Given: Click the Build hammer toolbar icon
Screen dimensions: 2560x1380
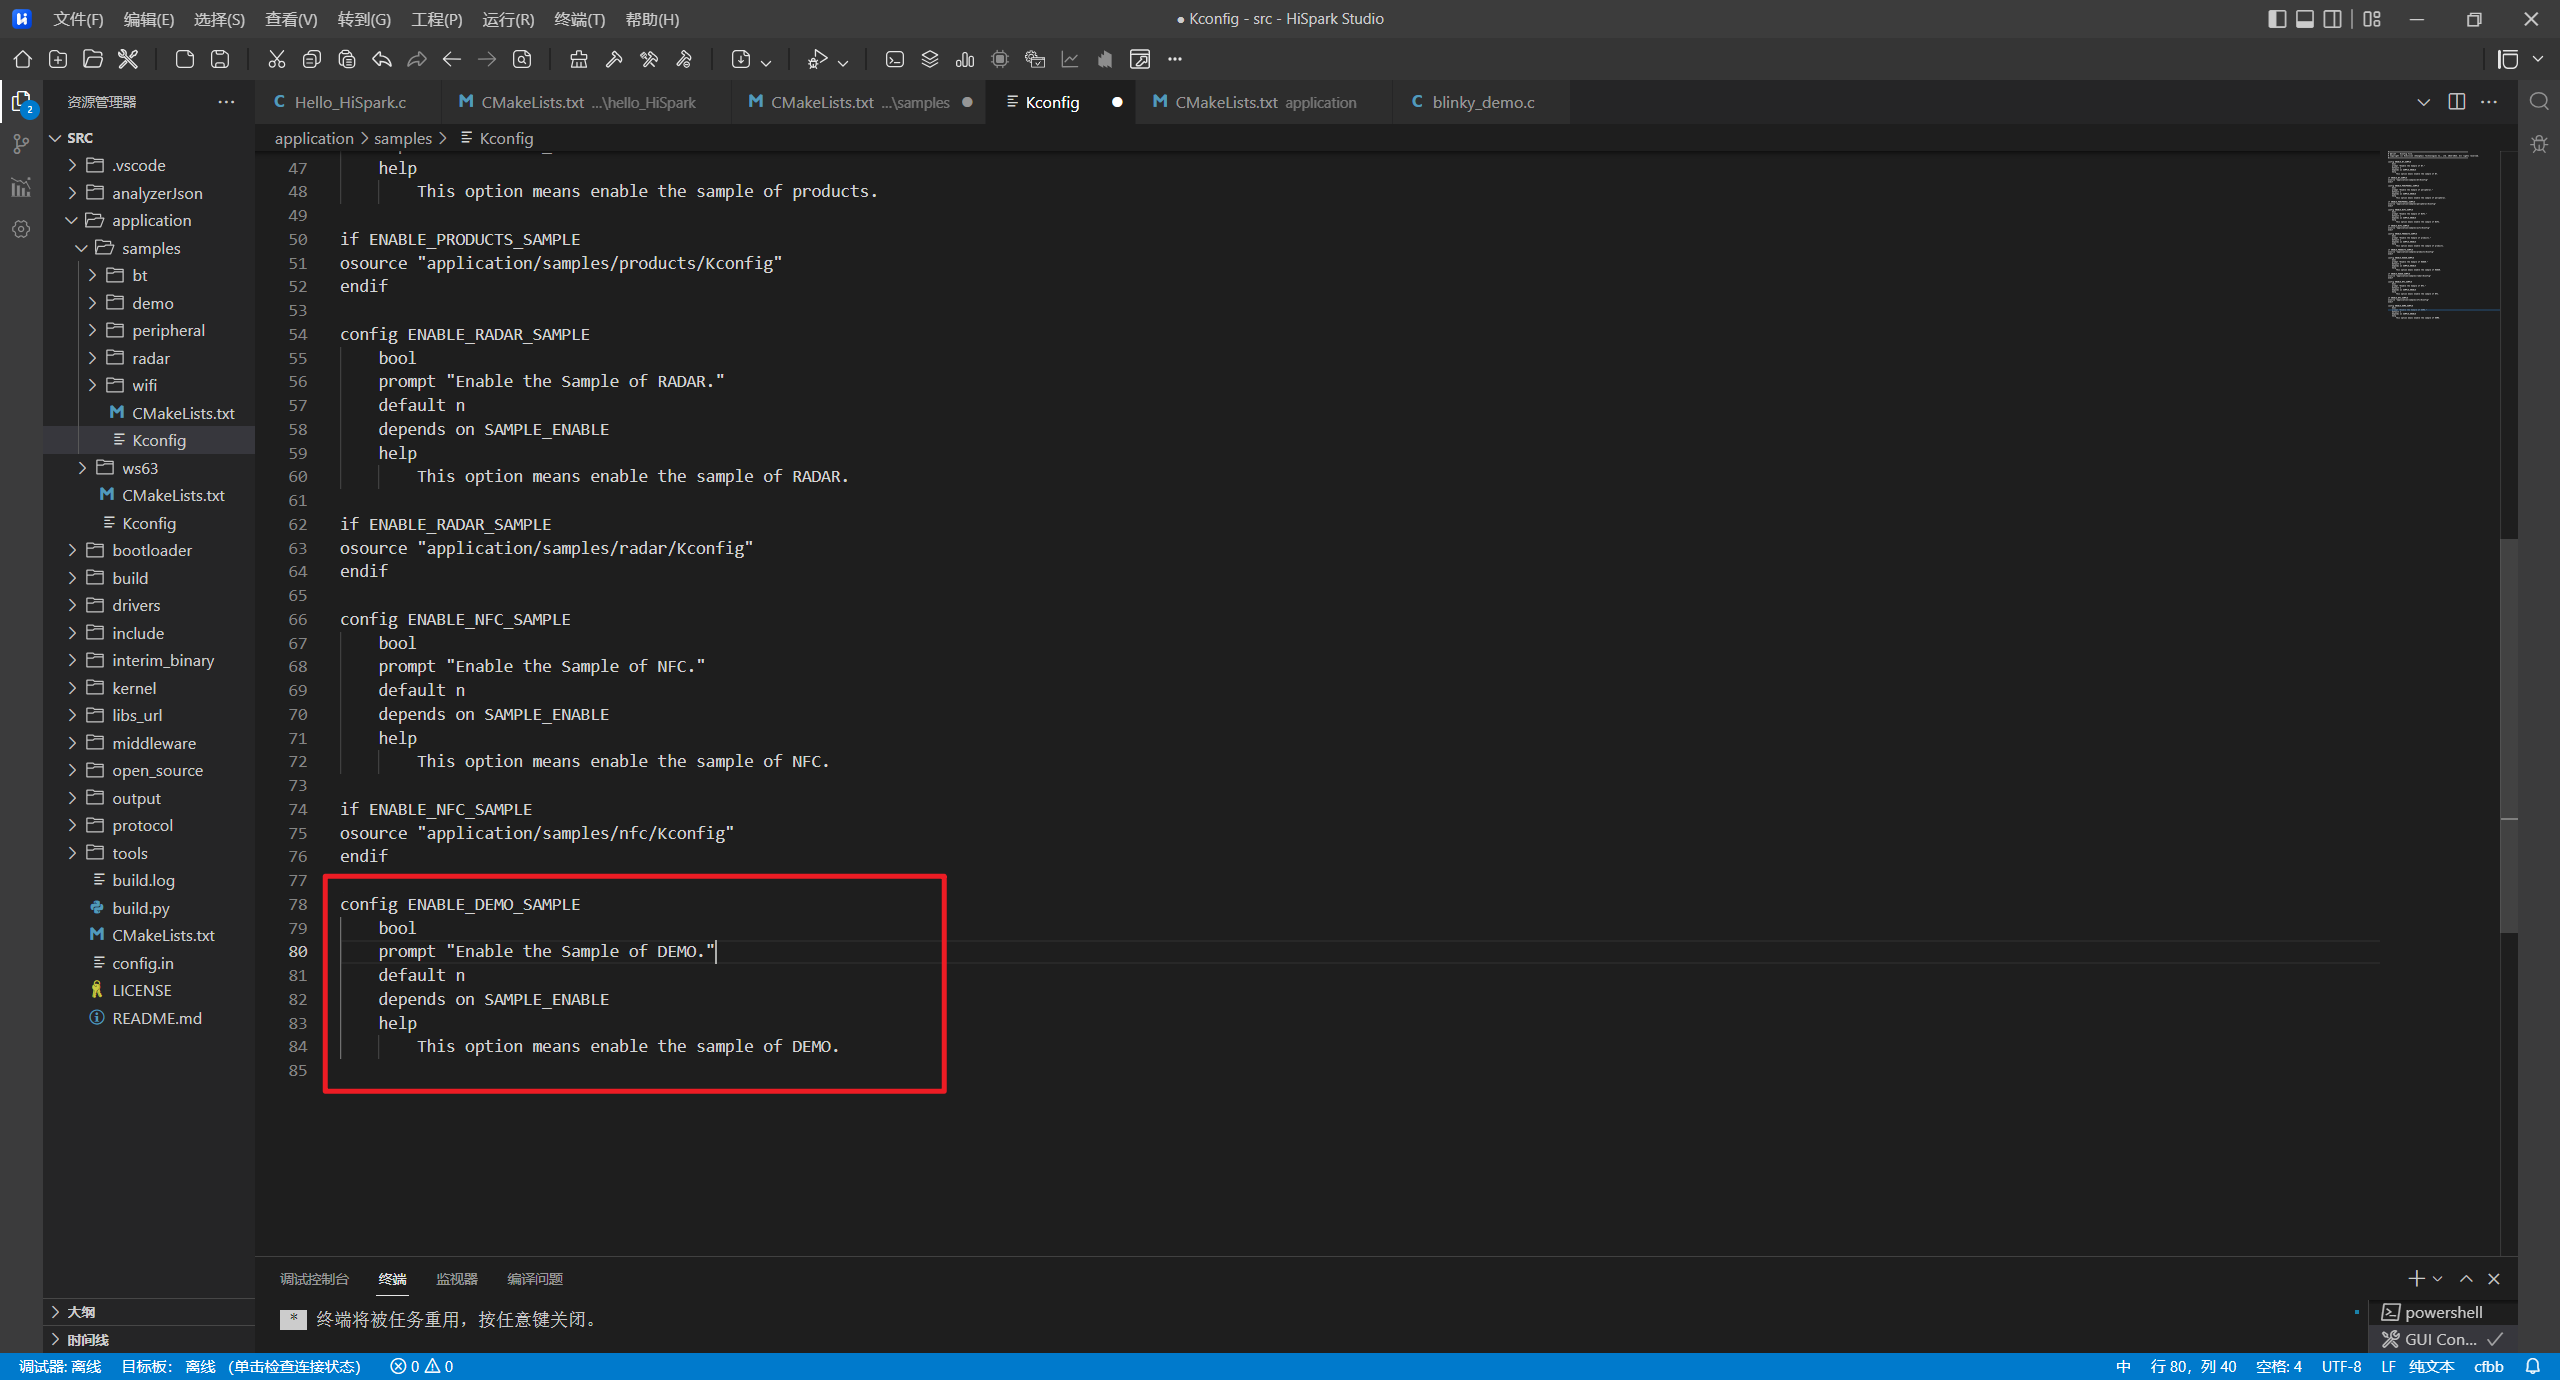Looking at the screenshot, I should coord(614,59).
